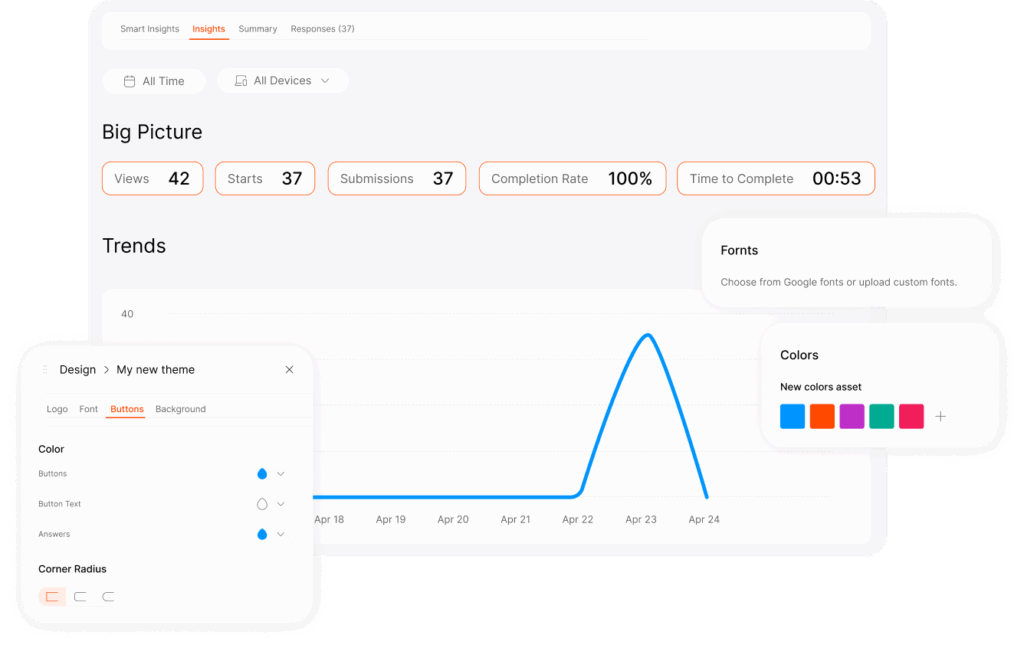Screen dimensions: 1024x648
Task: Click the devices icon in All Devices filter
Action: [x=240, y=81]
